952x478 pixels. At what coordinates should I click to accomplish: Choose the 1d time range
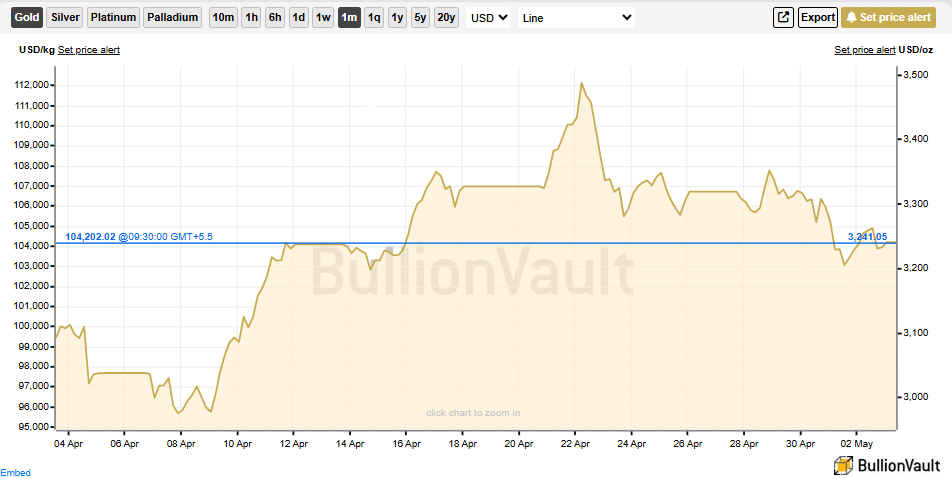tap(299, 18)
